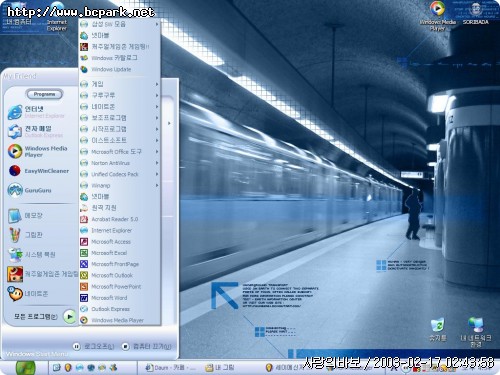This screenshot has height=375, width=500.
Task: Open Windows Update in programs list
Action: click(x=105, y=69)
